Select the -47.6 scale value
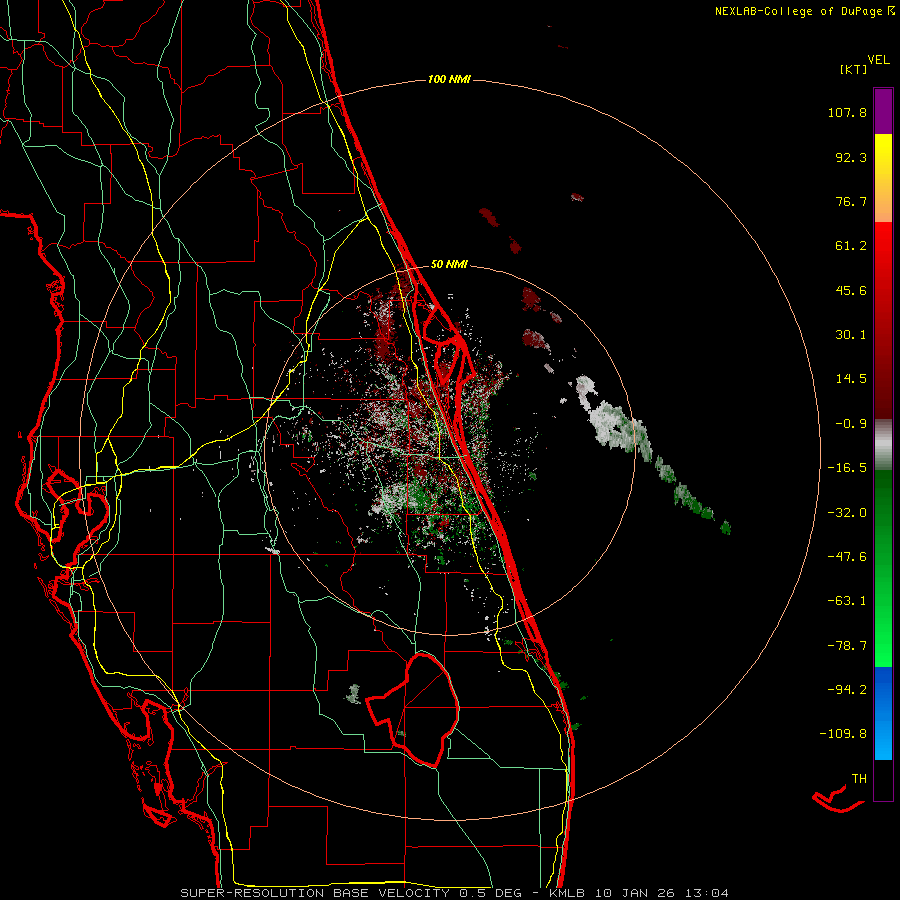Image resolution: width=900 pixels, height=900 pixels. pyautogui.click(x=847, y=557)
